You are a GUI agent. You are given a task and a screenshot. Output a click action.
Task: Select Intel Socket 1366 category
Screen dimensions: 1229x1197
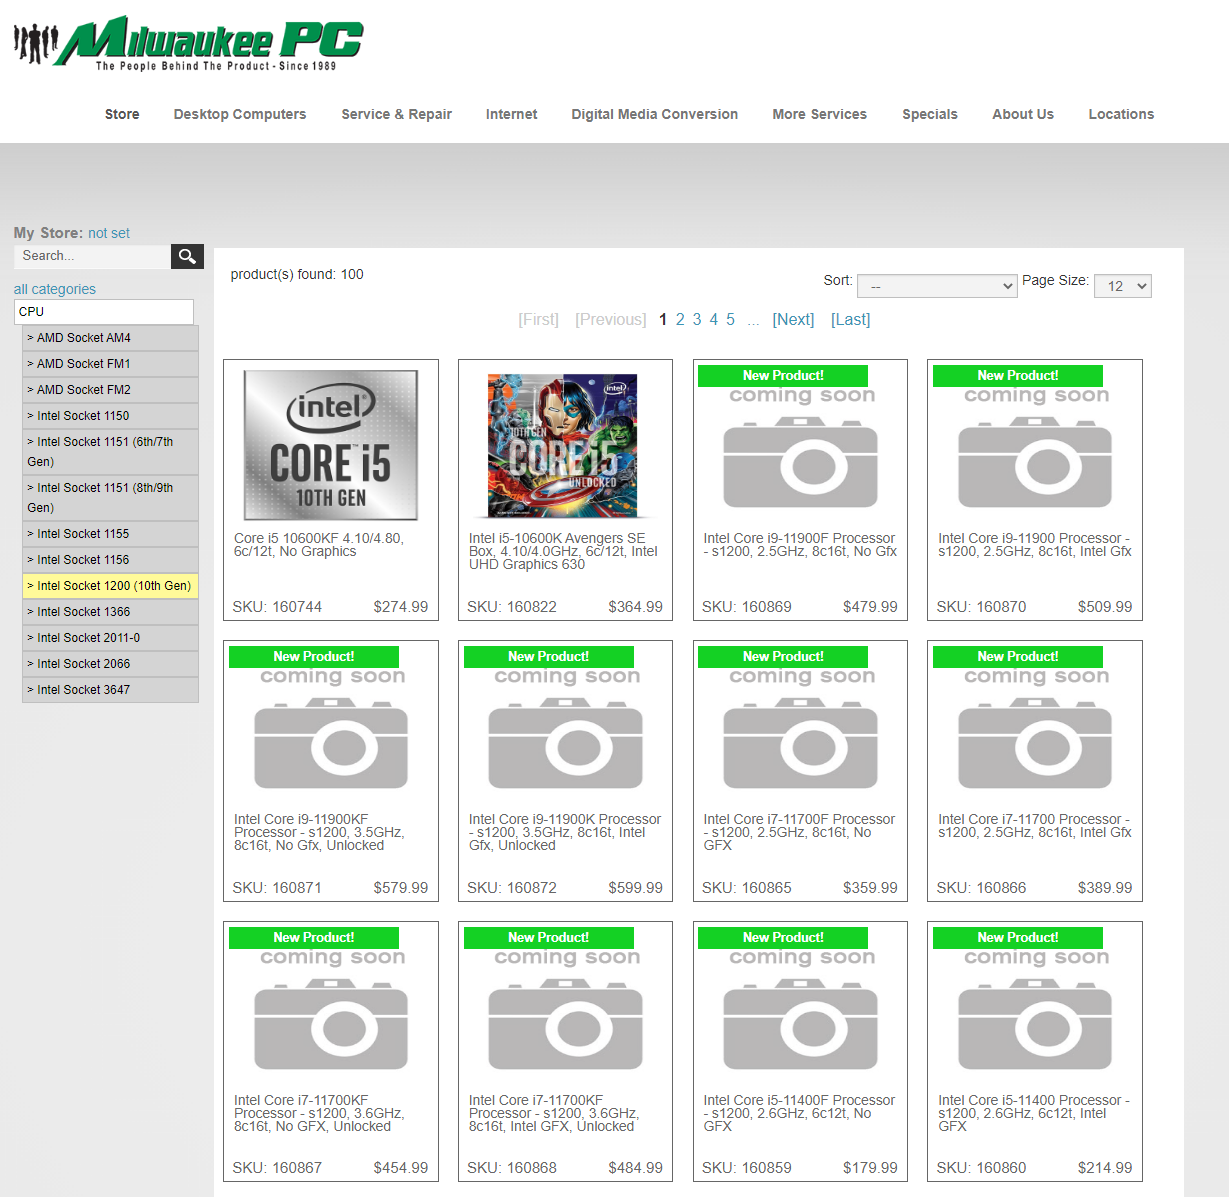[x=111, y=612]
